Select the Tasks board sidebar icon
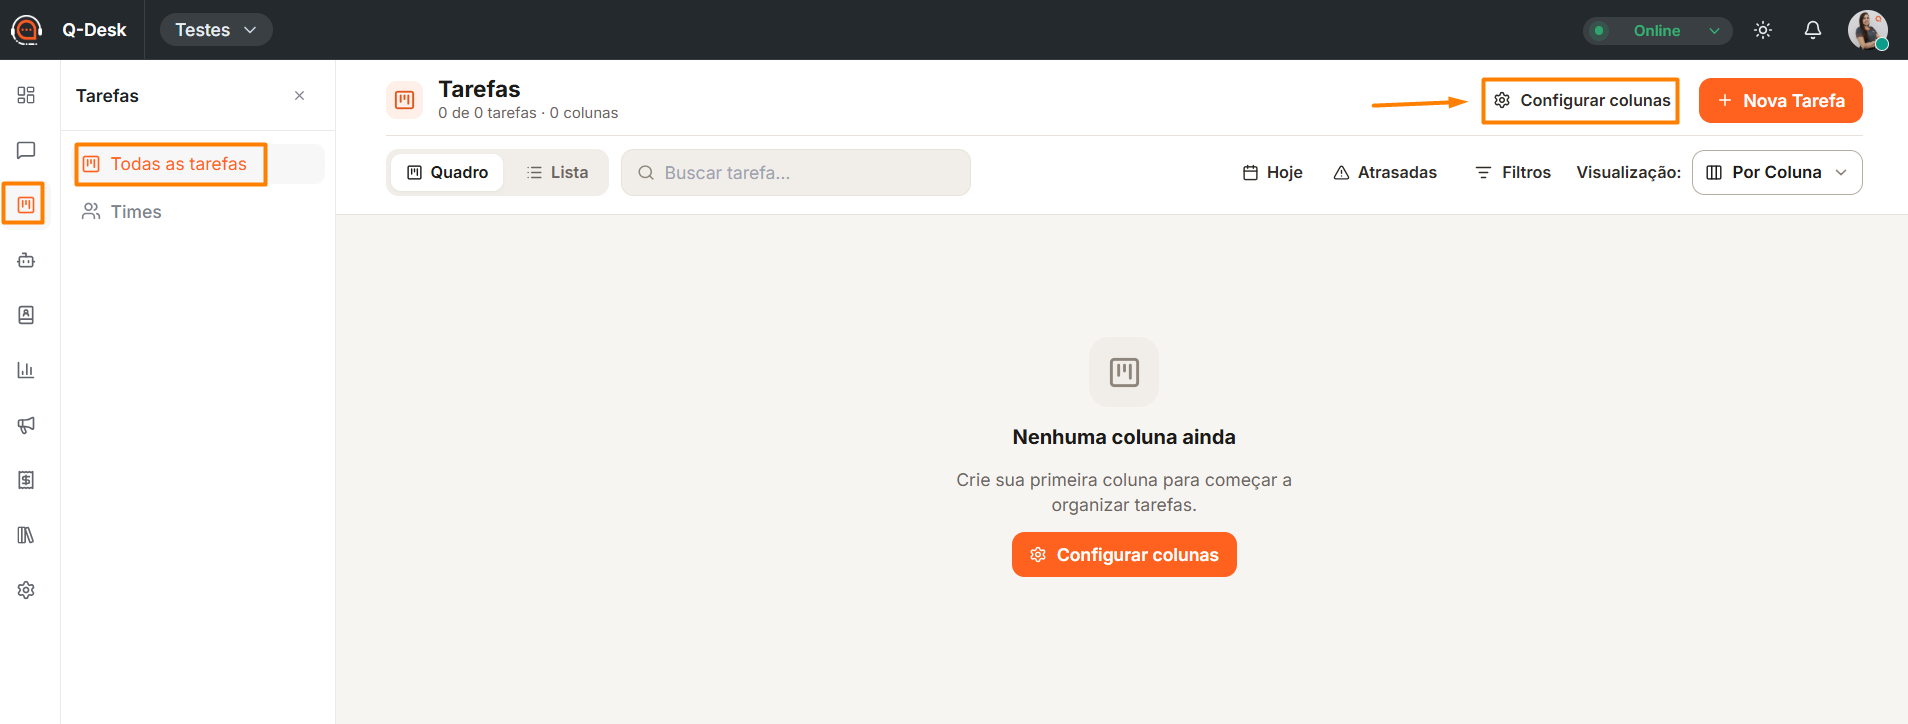The height and width of the screenshot is (724, 1908). point(26,205)
